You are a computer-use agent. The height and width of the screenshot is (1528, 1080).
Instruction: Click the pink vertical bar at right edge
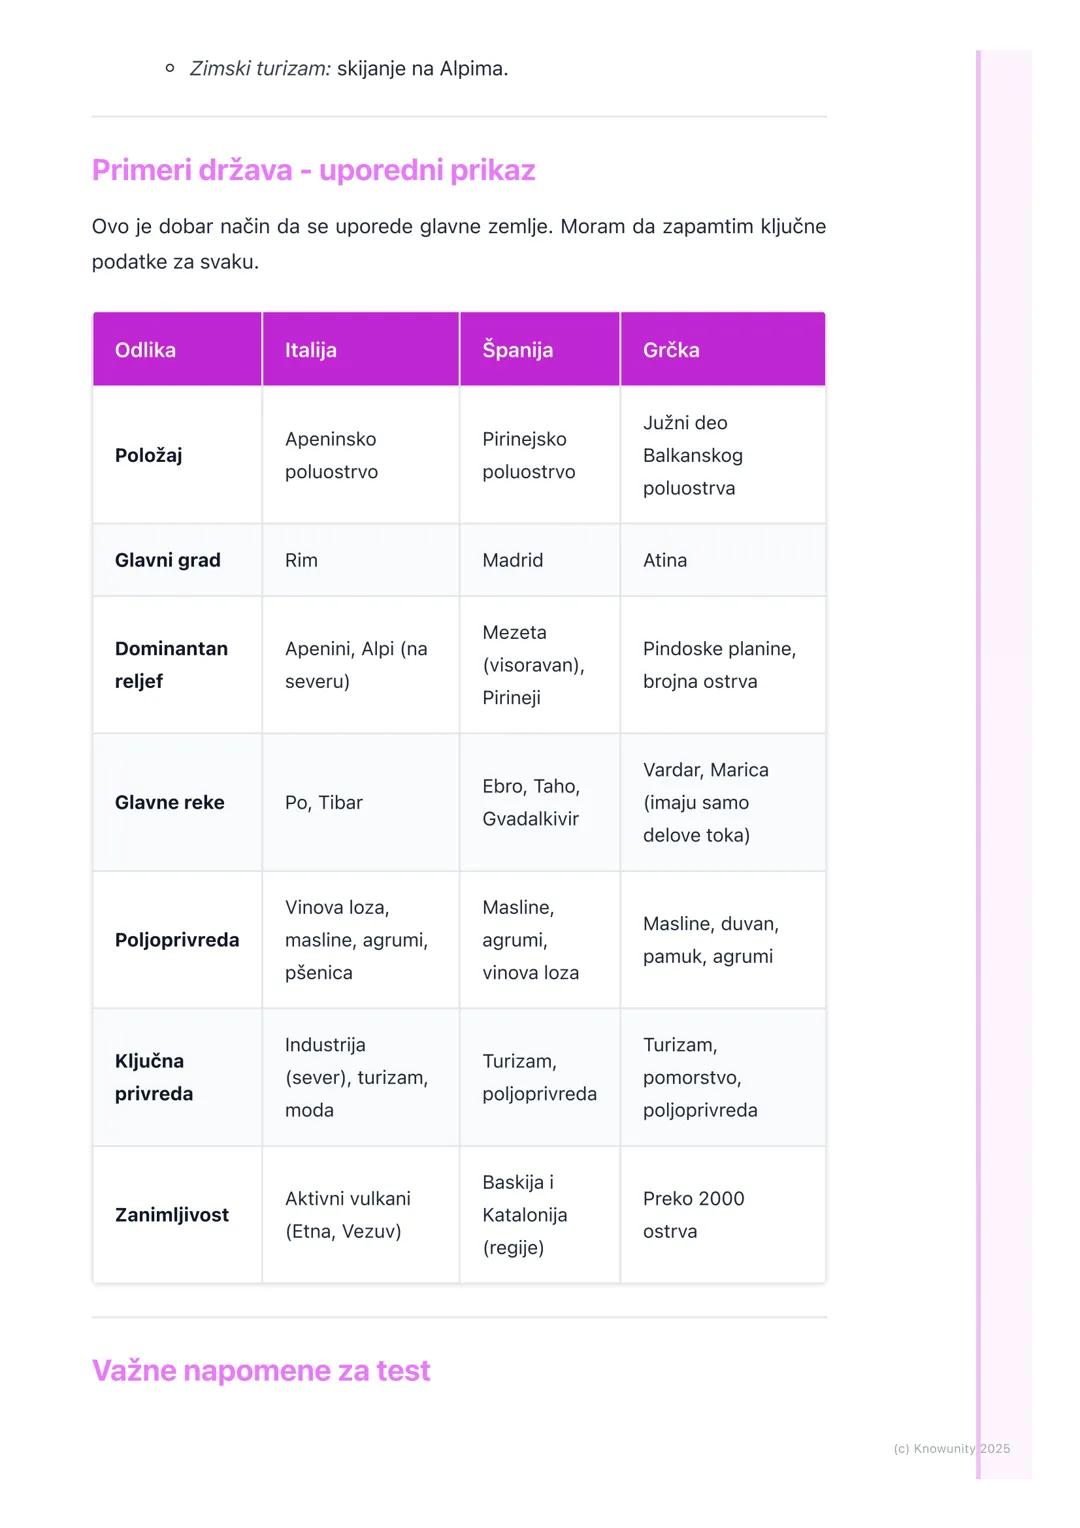[x=979, y=760]
